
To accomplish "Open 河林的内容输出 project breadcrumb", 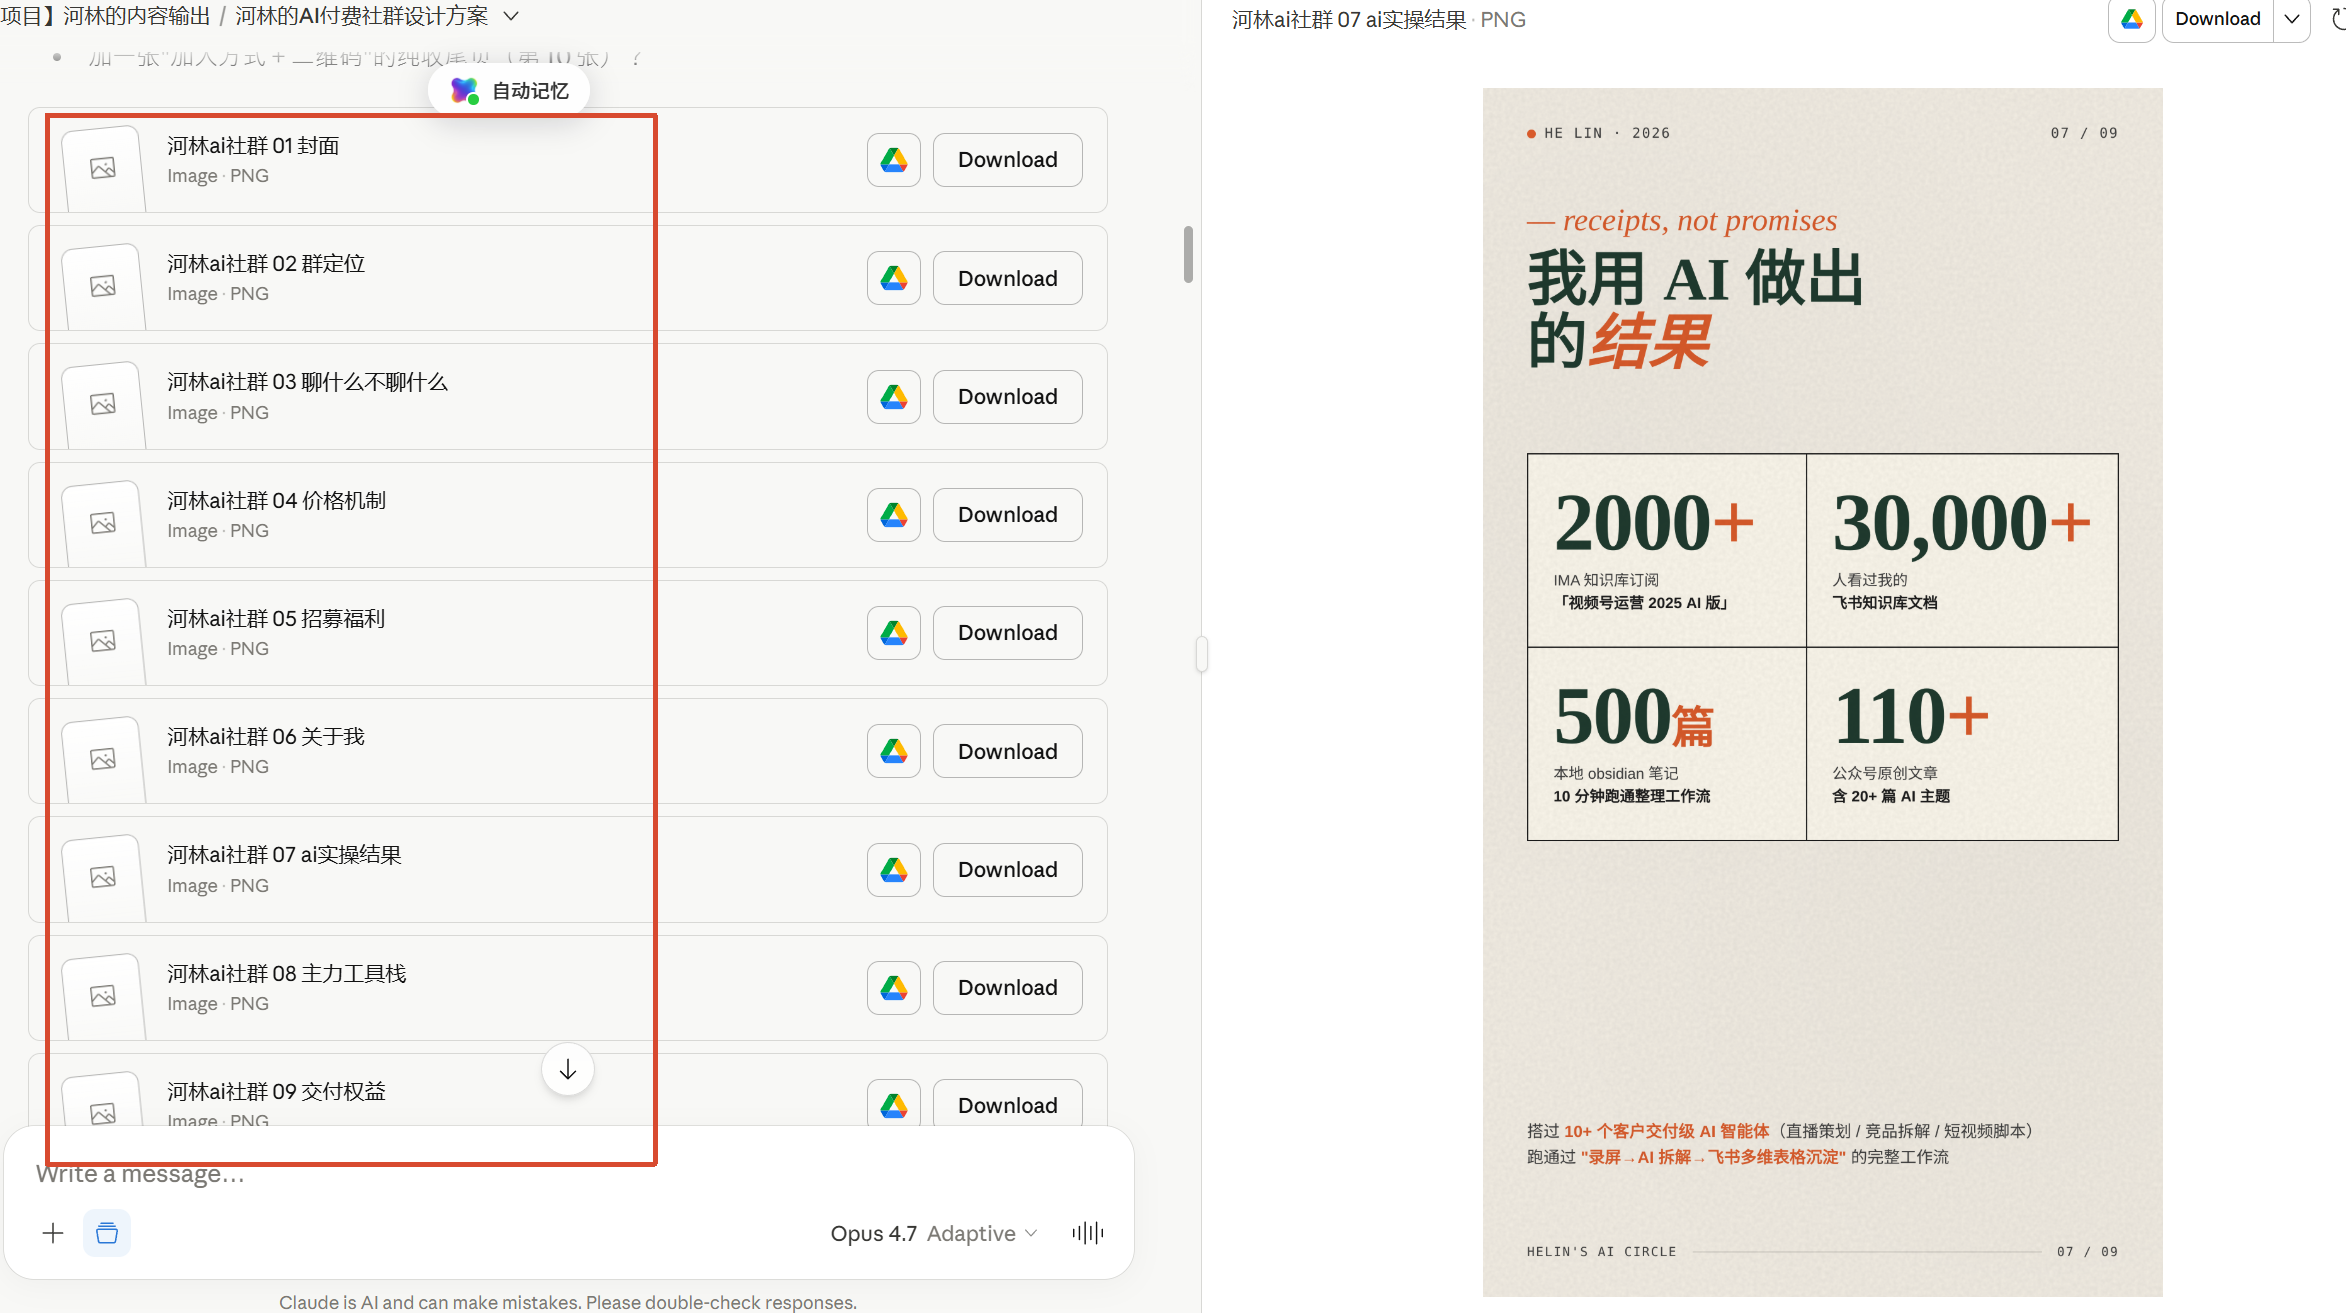I will 137,16.
